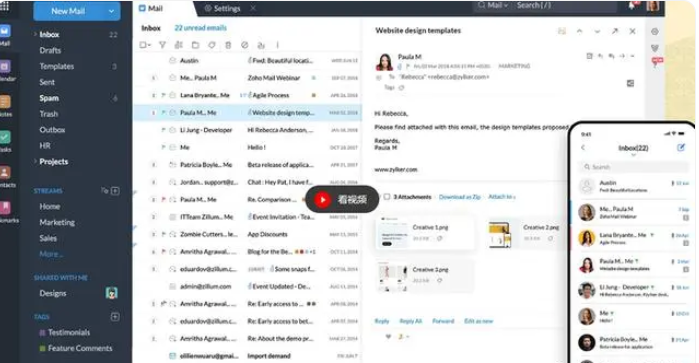Open the notification bell in top bar
The height and width of the screenshot is (363, 699).
coord(632,6)
